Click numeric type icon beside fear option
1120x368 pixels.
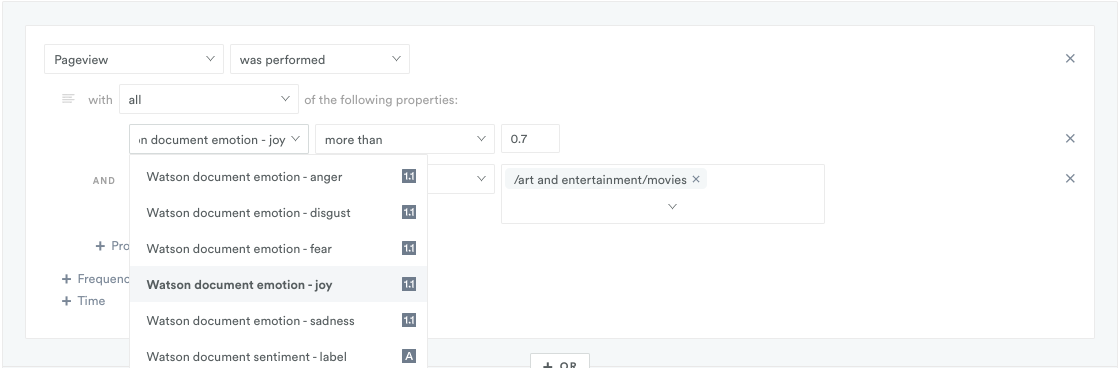(409, 248)
